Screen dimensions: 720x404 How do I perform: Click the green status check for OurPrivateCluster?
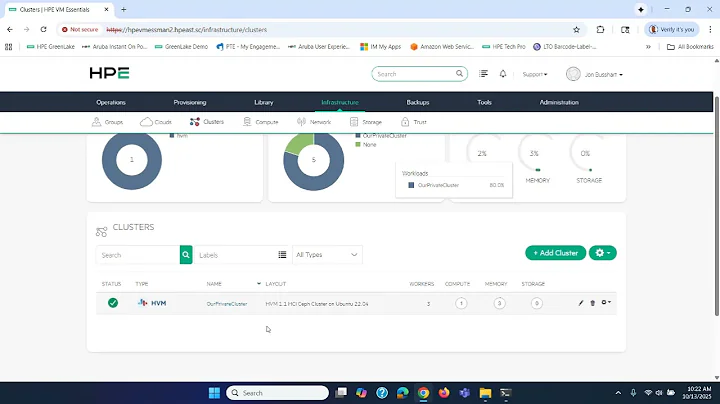tap(112, 303)
